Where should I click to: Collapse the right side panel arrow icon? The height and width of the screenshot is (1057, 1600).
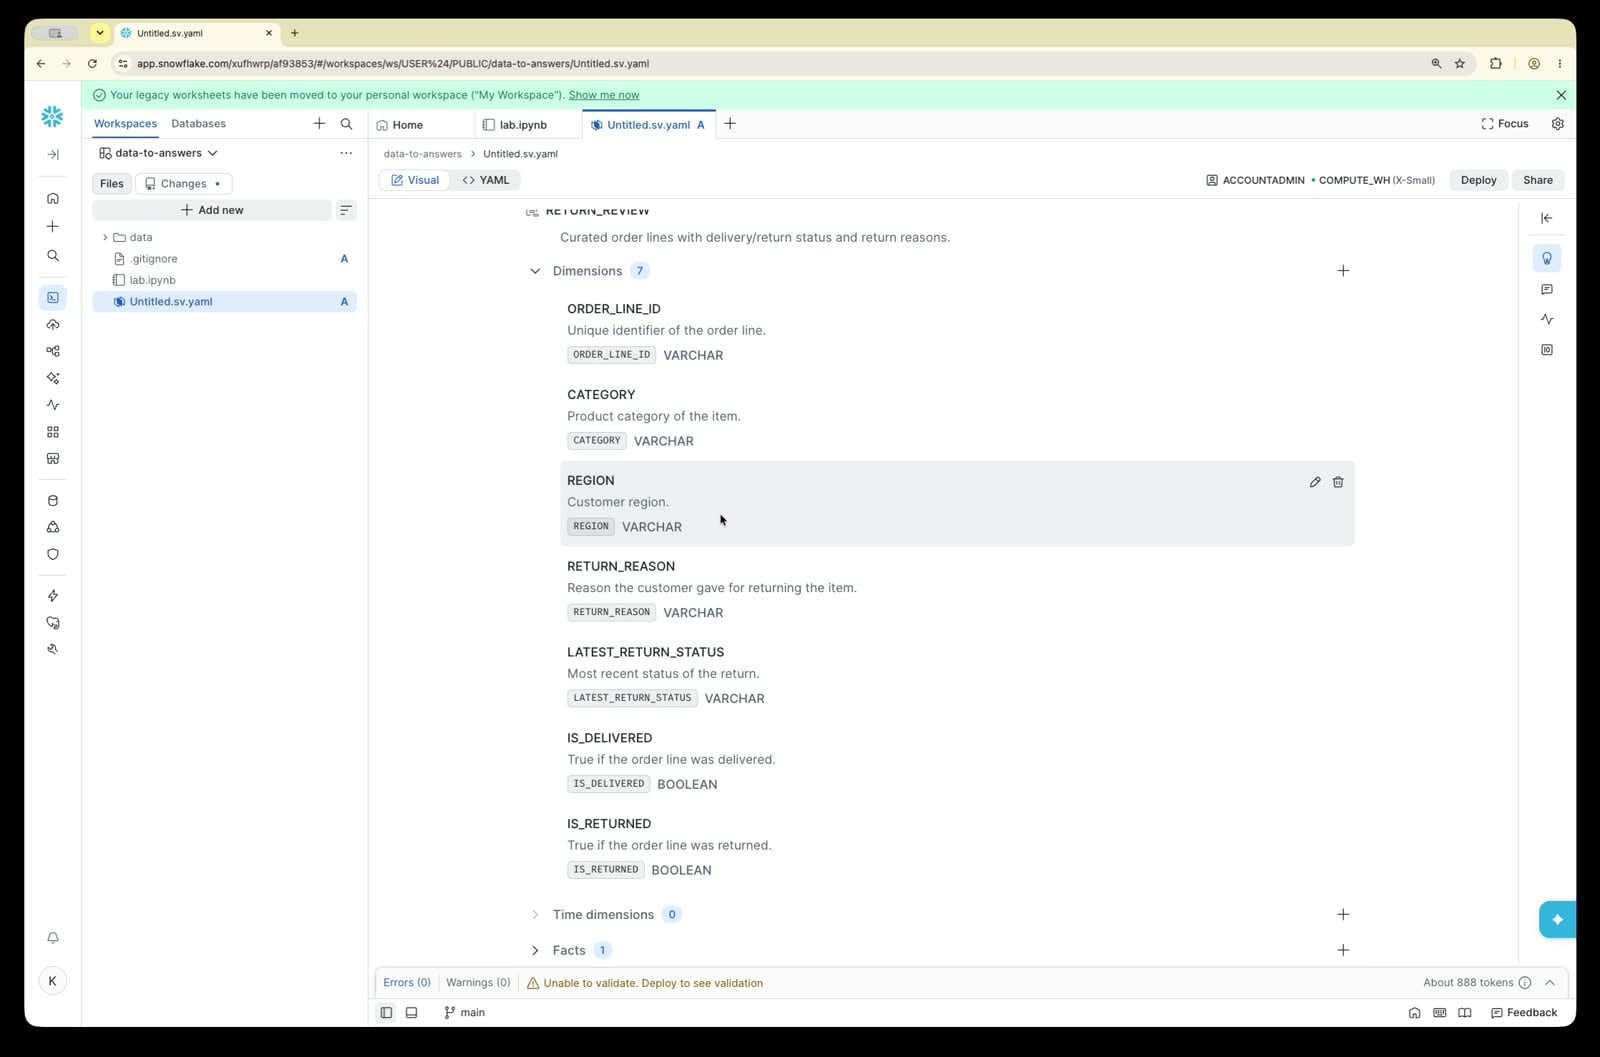click(1547, 218)
